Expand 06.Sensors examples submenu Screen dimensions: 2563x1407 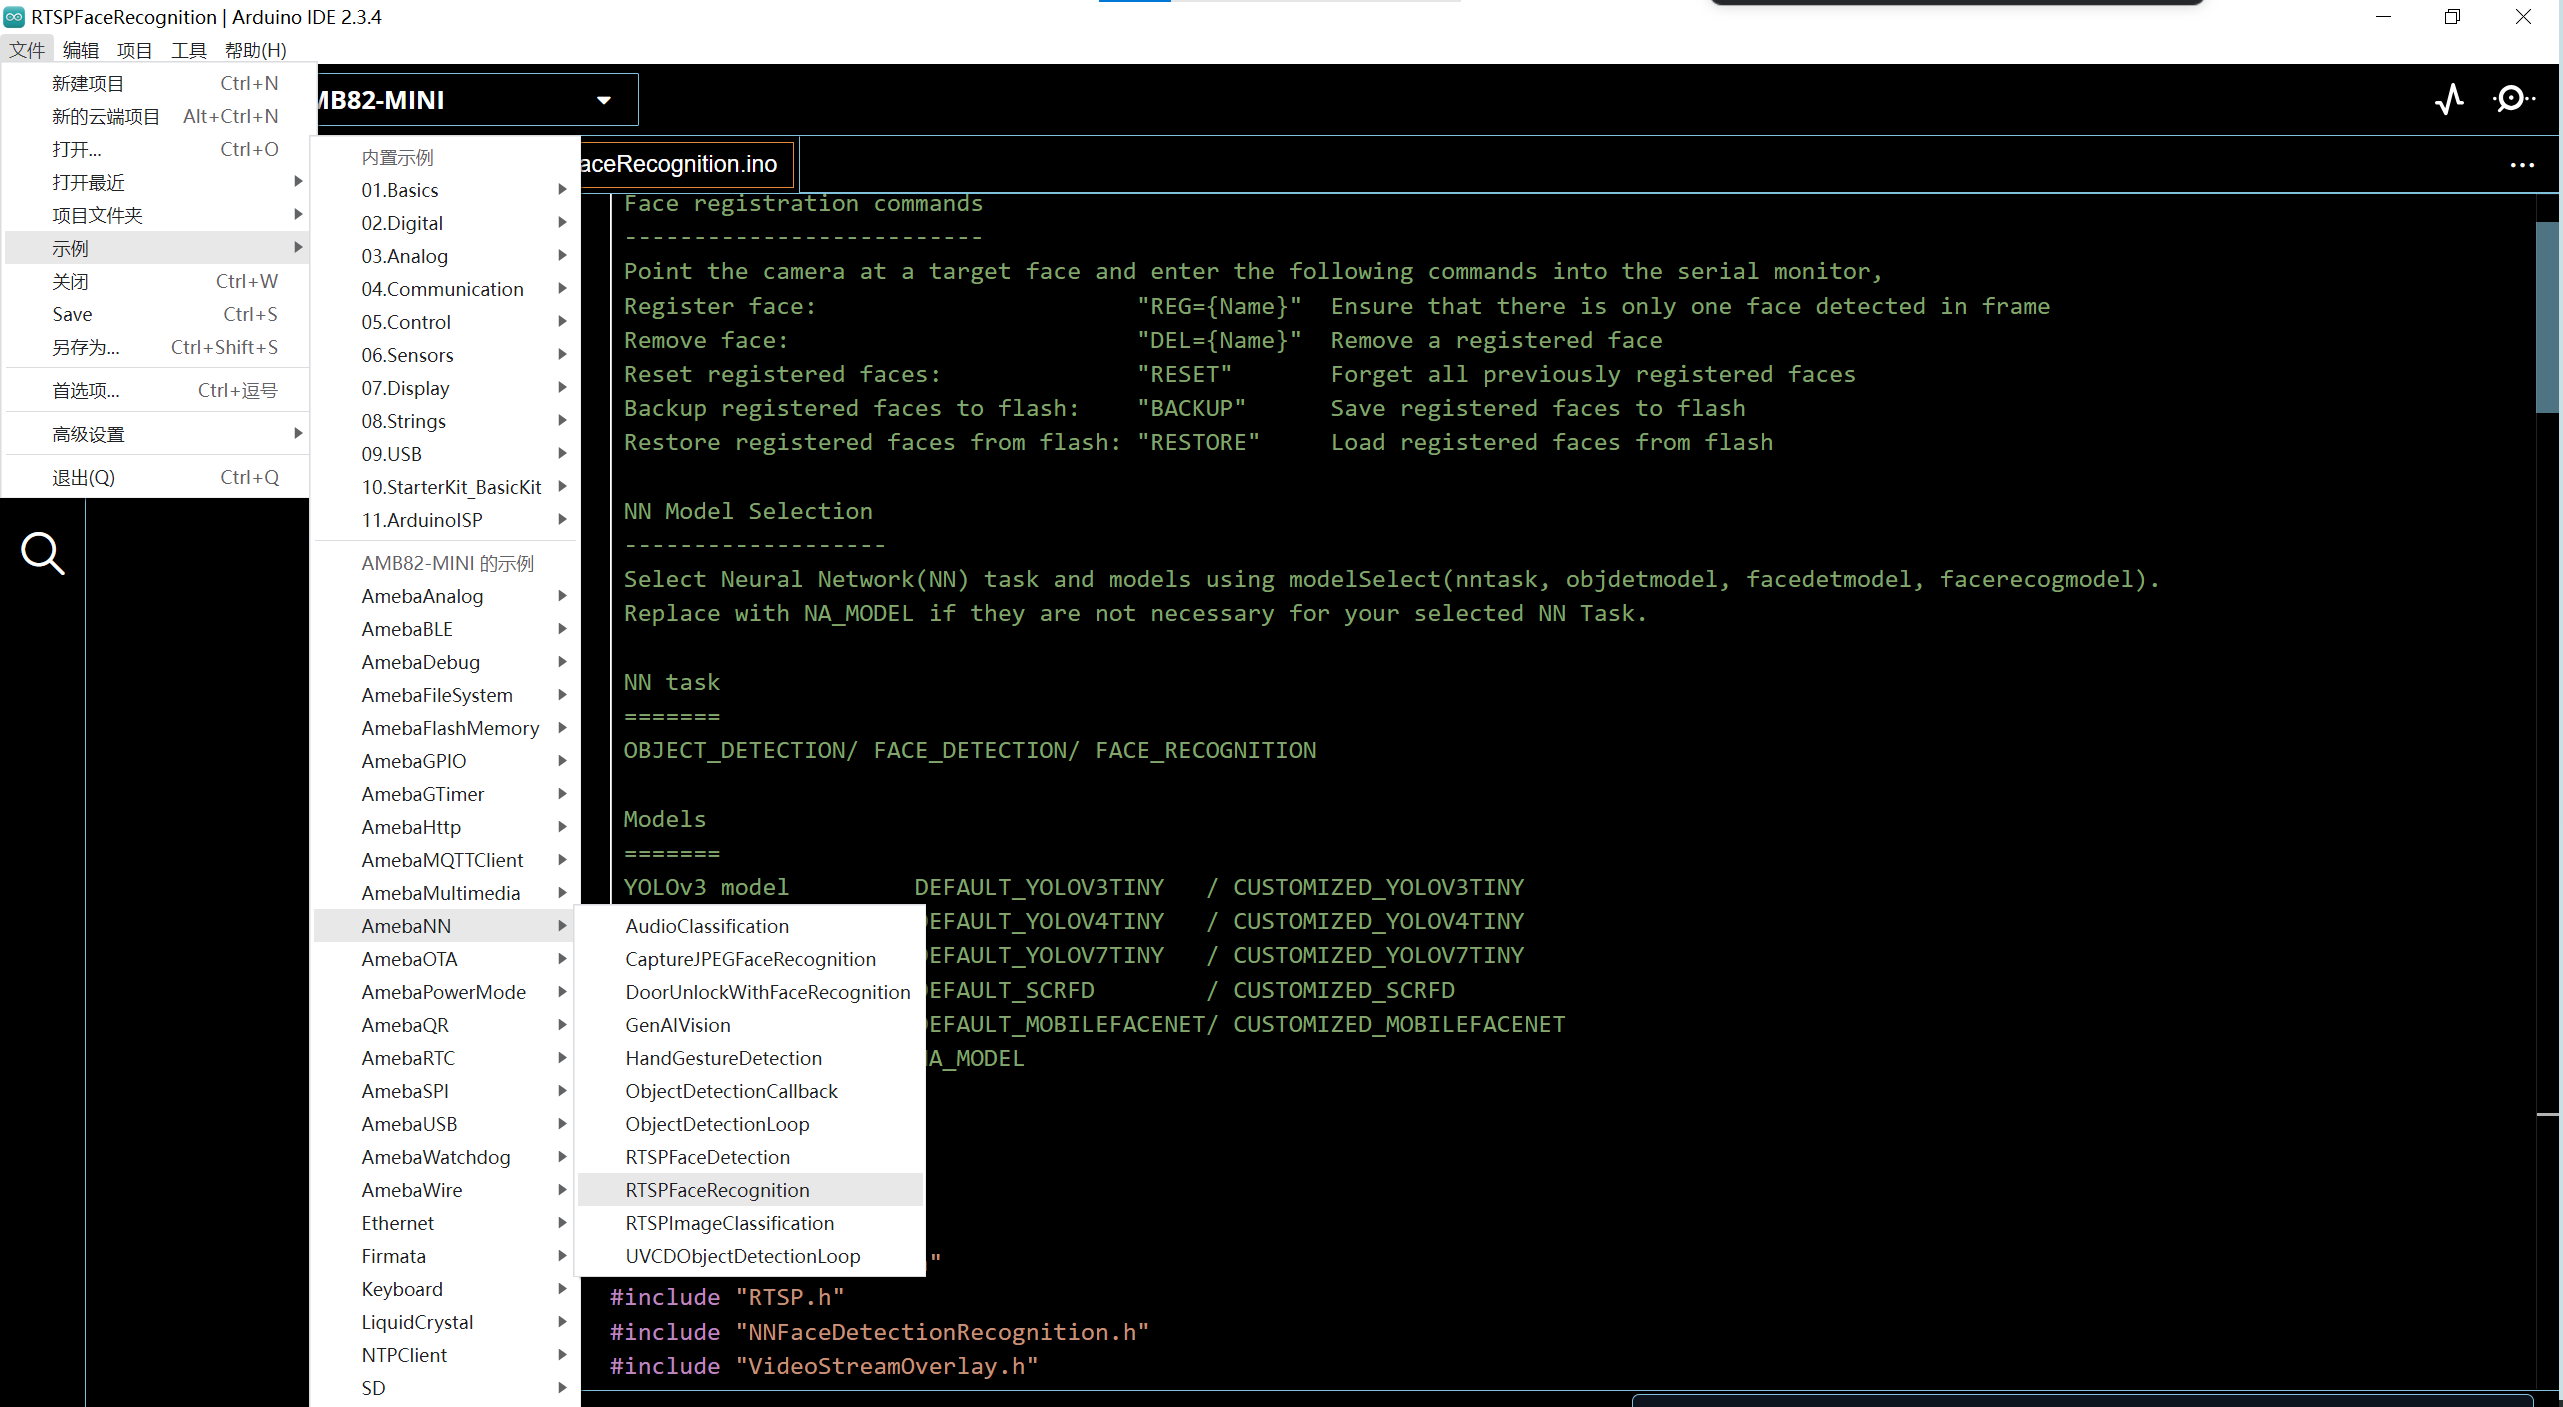tap(446, 355)
